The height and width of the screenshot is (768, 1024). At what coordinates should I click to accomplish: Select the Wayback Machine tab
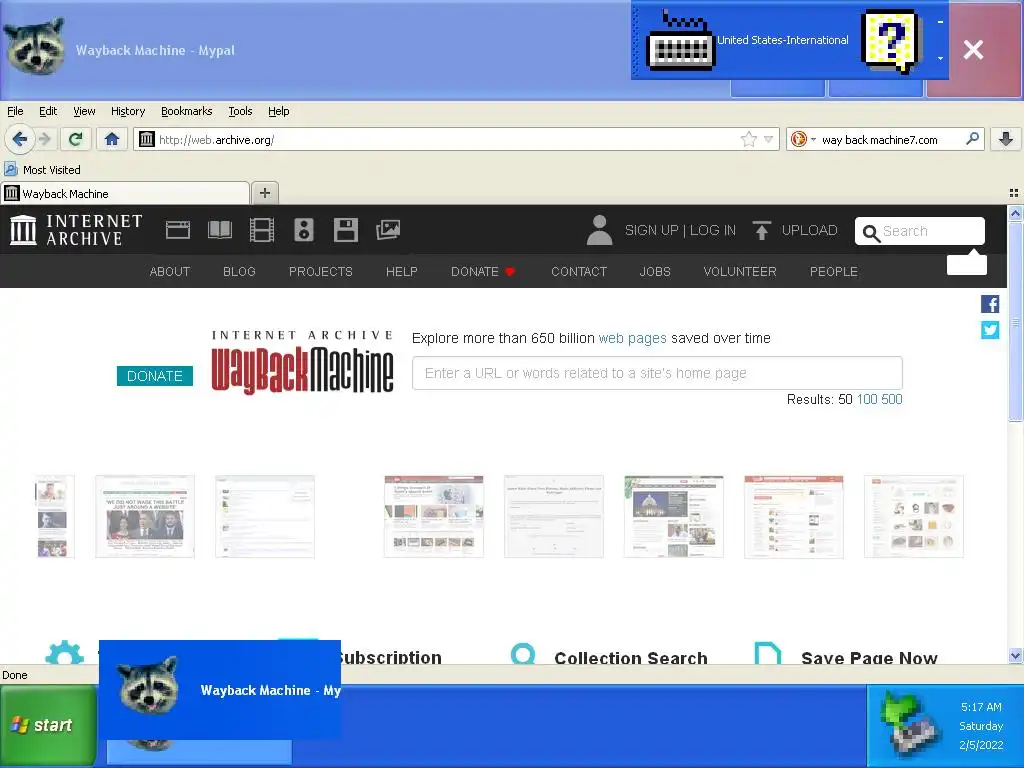[125, 193]
